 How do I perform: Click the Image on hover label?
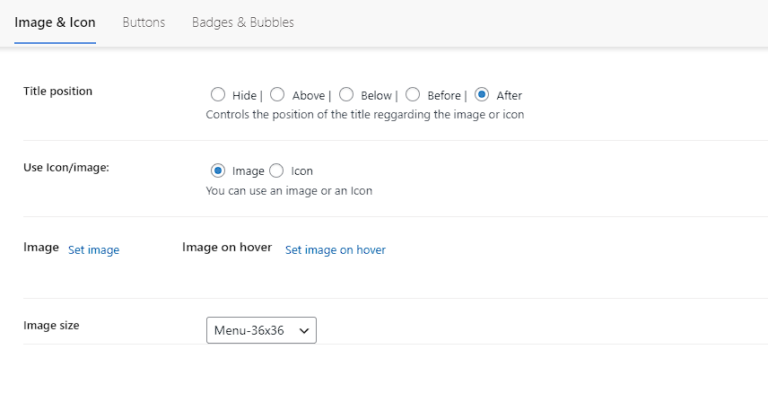[x=227, y=247]
